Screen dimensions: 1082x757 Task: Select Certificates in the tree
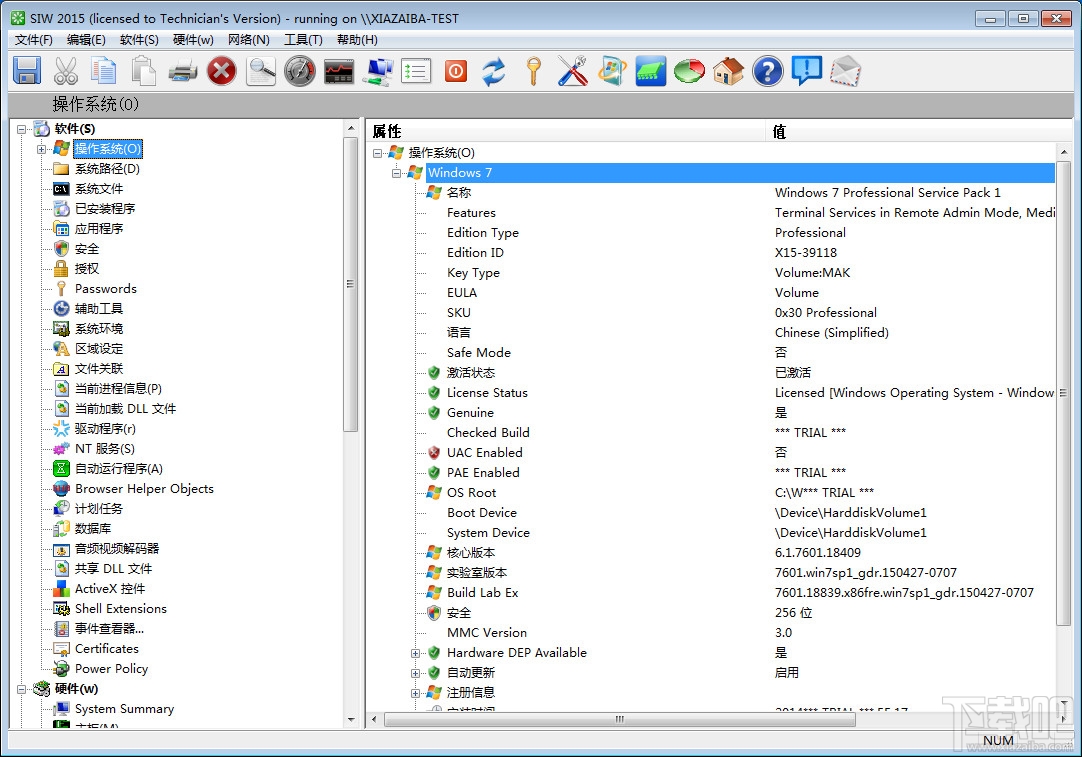(x=107, y=649)
